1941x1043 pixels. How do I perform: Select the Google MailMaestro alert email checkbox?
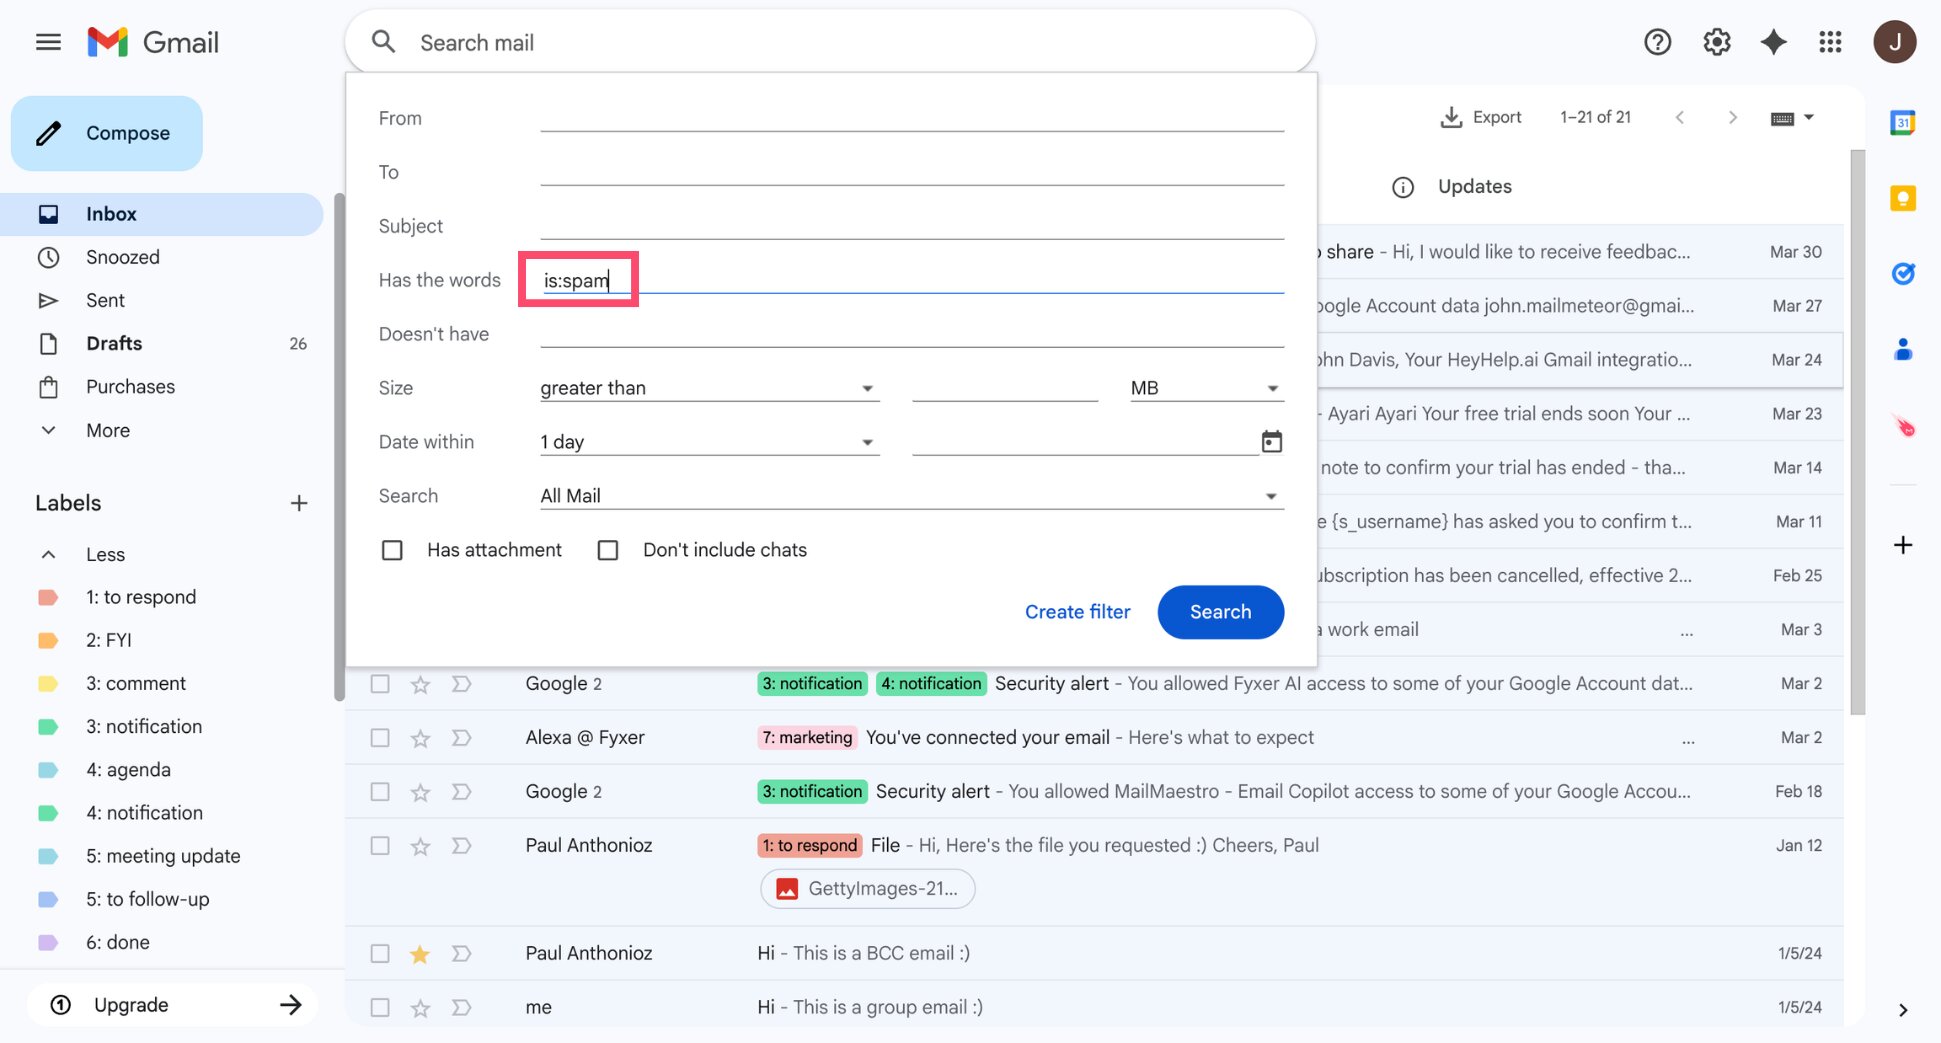click(x=380, y=792)
